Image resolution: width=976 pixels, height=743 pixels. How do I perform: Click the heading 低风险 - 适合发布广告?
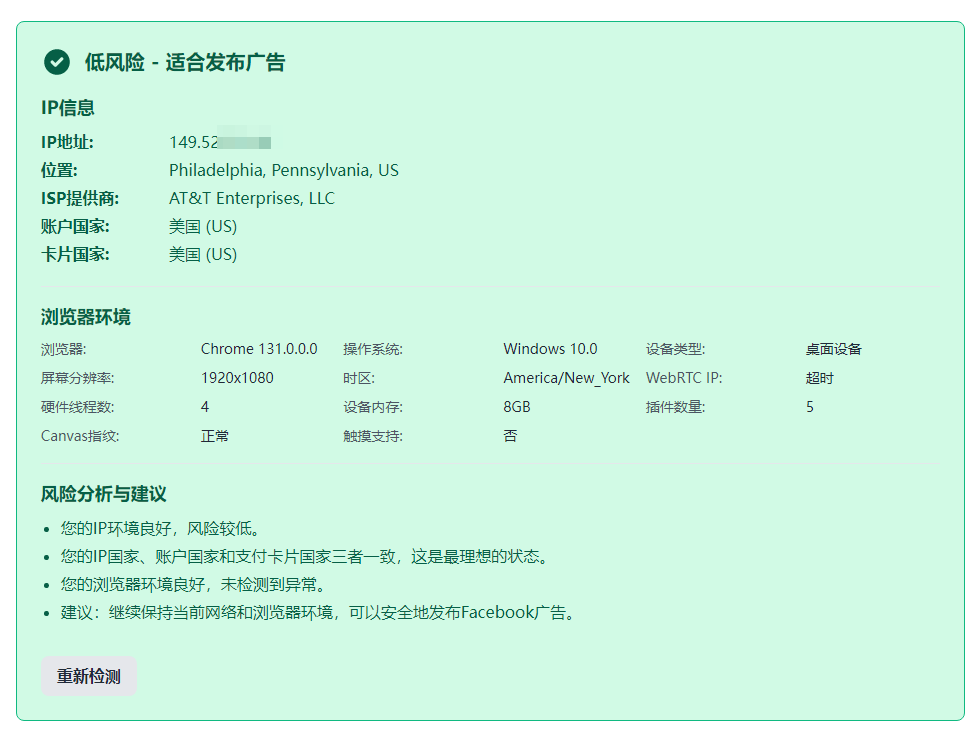tap(185, 62)
